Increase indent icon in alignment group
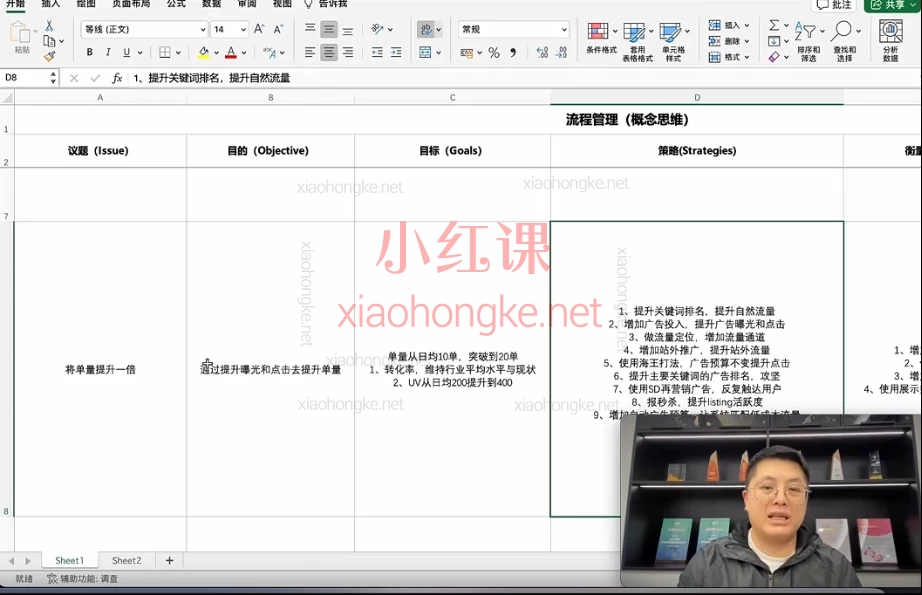The width and height of the screenshot is (922, 595). click(x=396, y=52)
